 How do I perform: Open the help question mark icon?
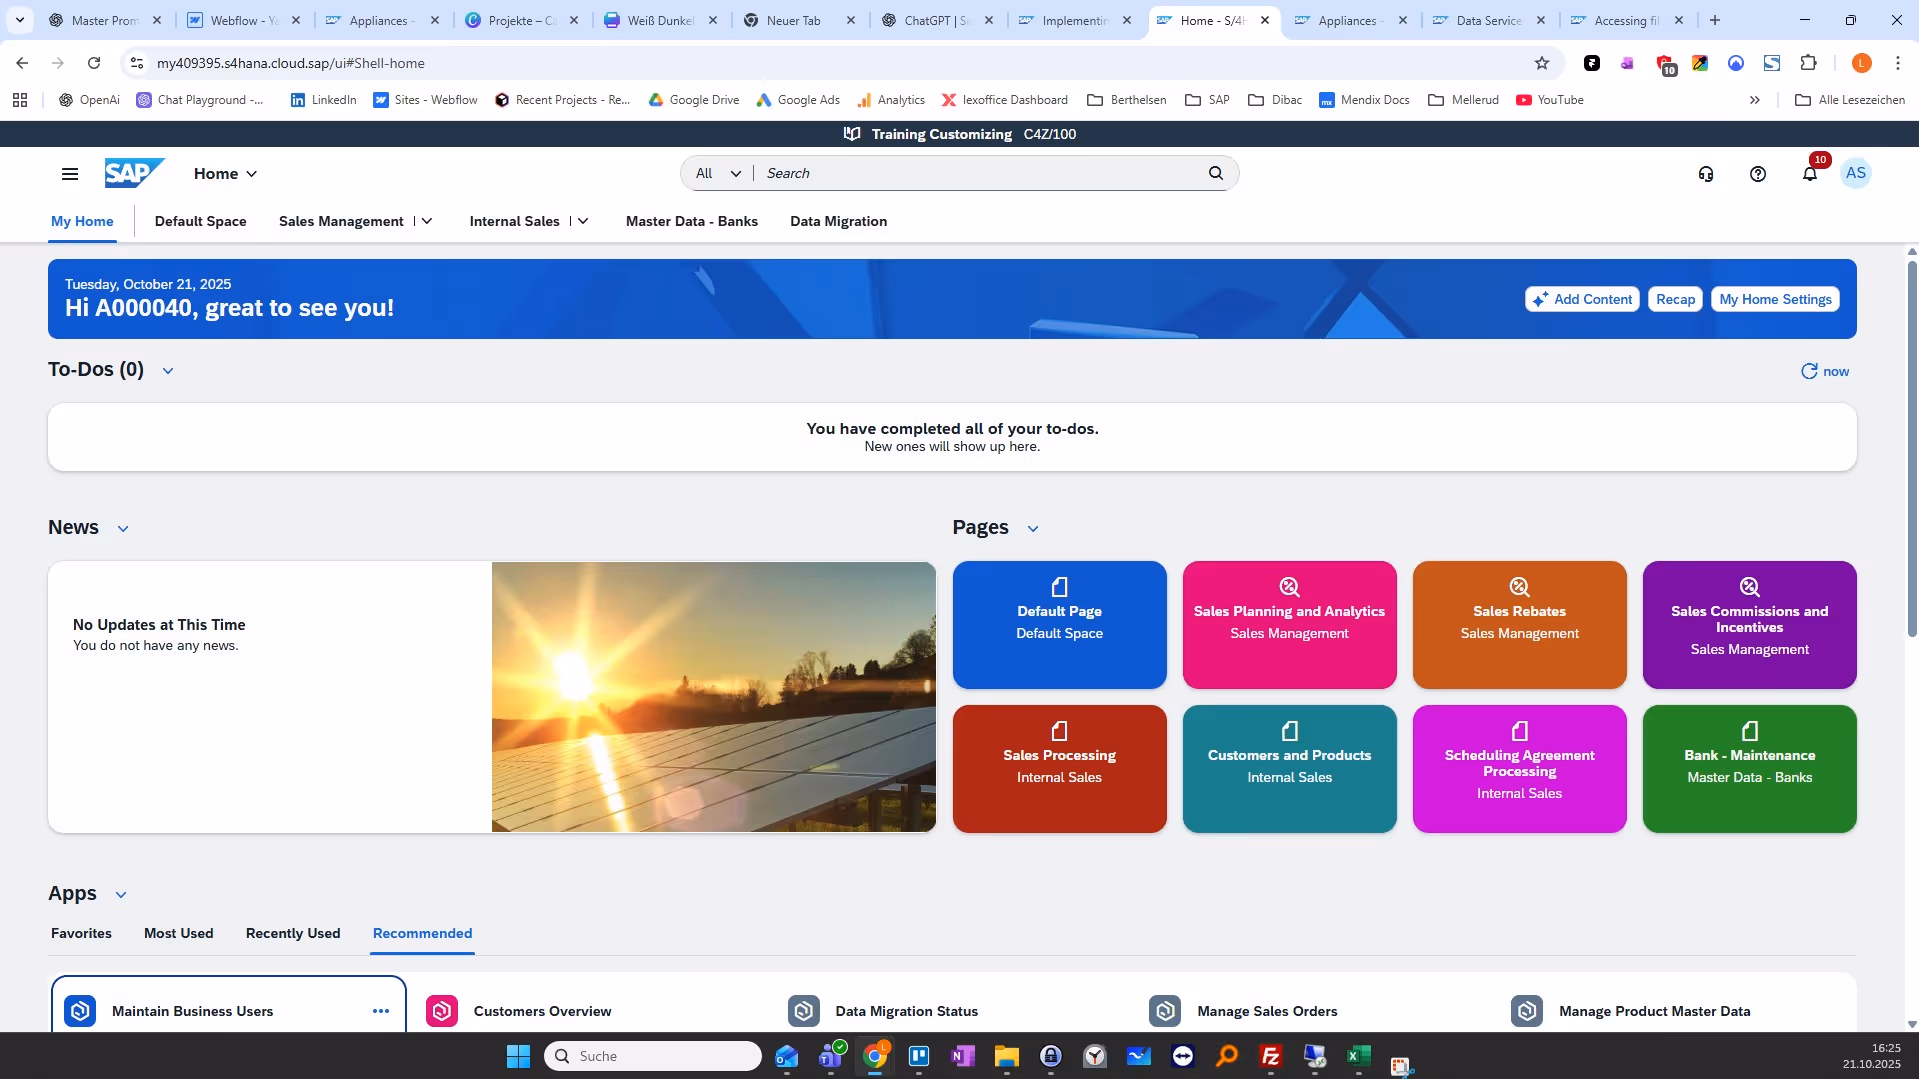[x=1757, y=174]
